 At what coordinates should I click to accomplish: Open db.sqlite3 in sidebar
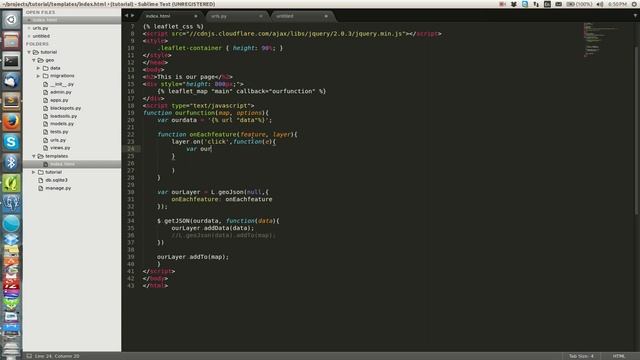(x=56, y=180)
